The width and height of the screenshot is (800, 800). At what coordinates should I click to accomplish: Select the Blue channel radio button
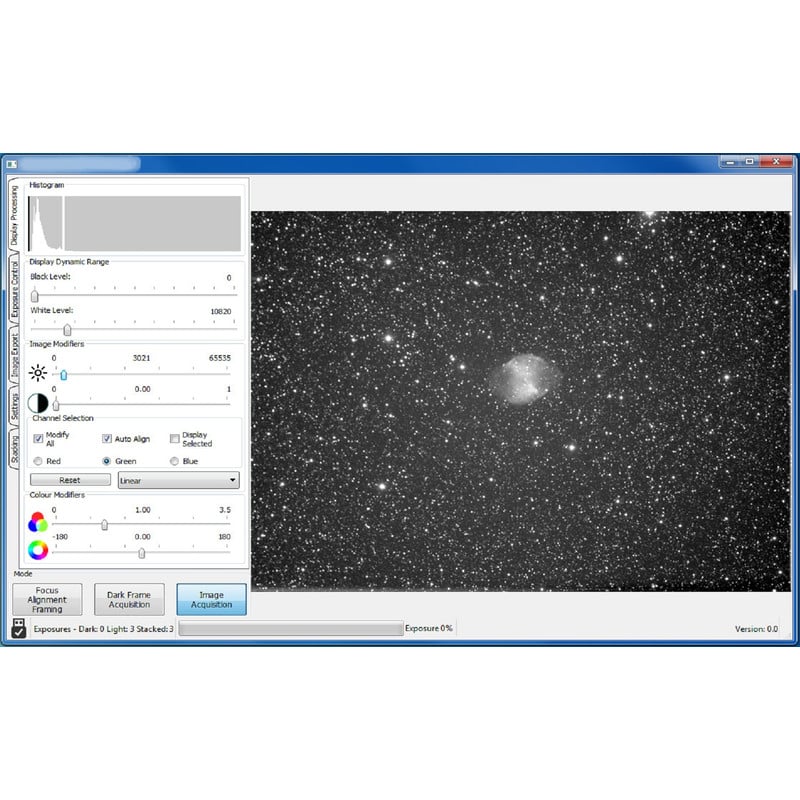pyautogui.click(x=174, y=461)
